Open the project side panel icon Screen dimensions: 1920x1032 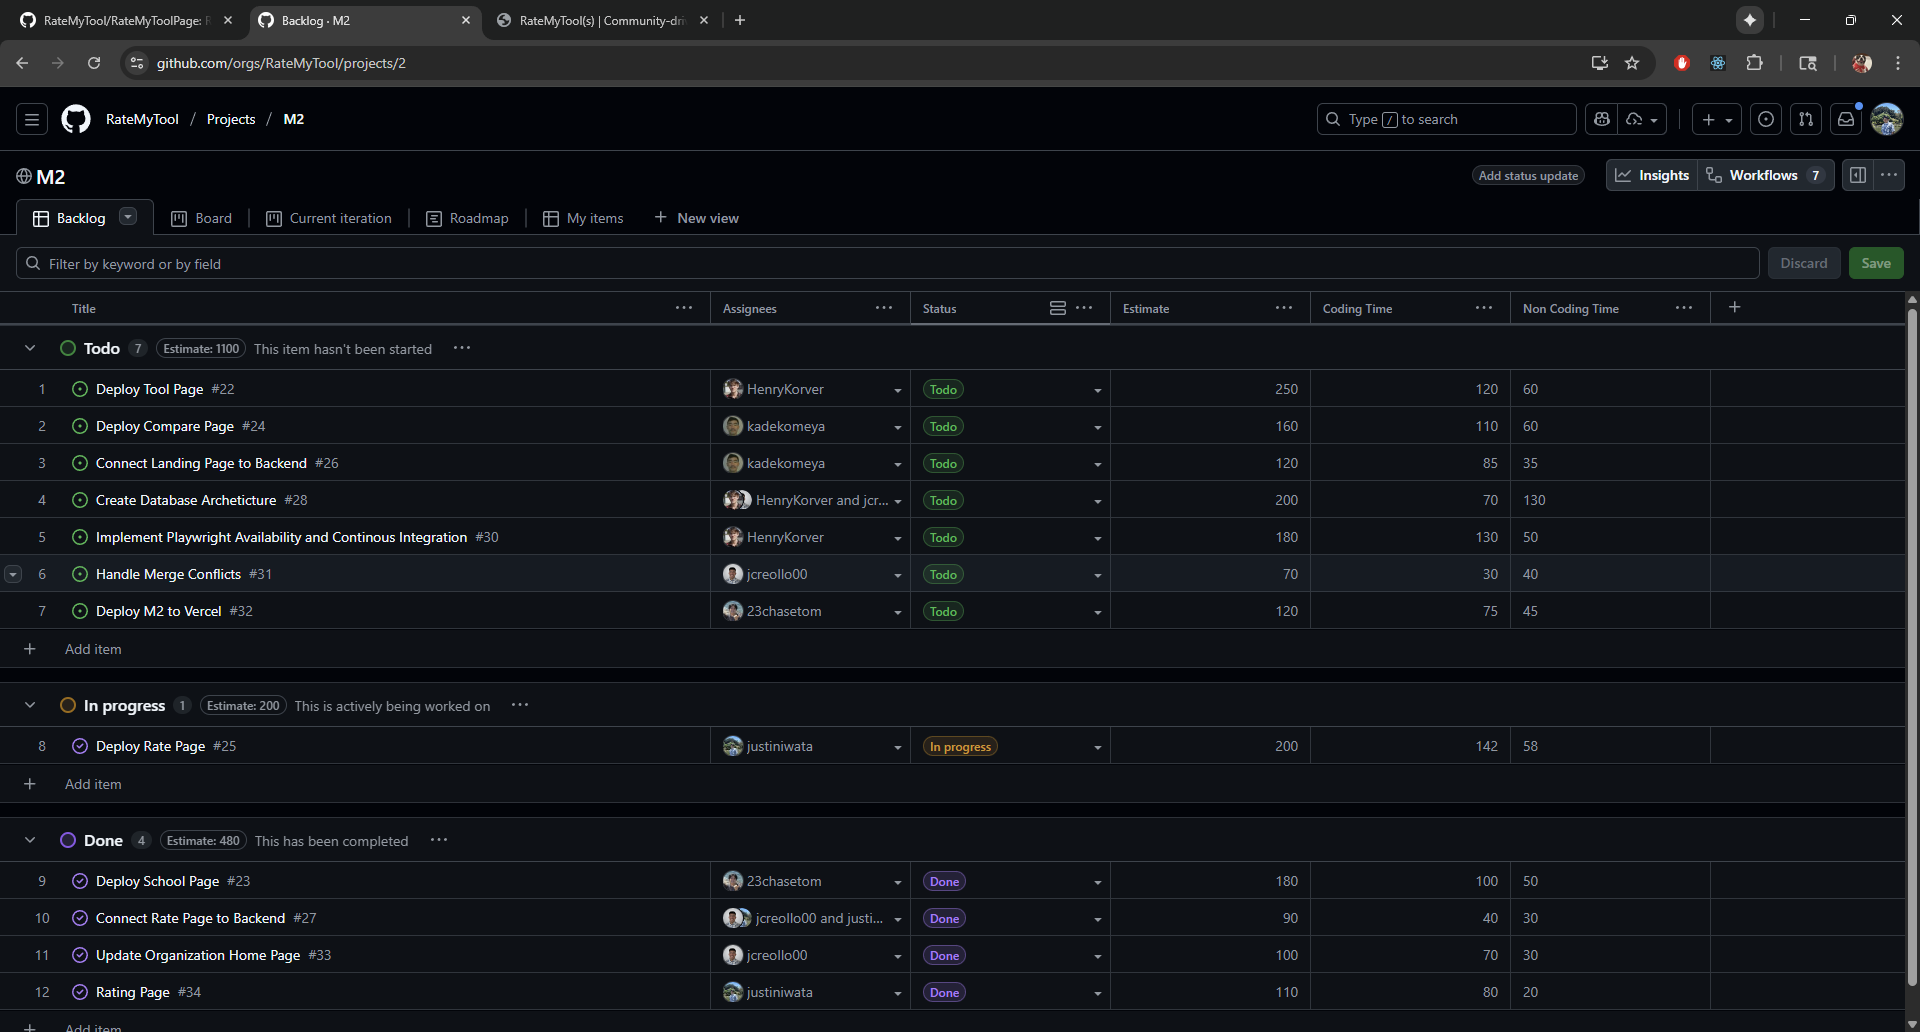point(1858,175)
